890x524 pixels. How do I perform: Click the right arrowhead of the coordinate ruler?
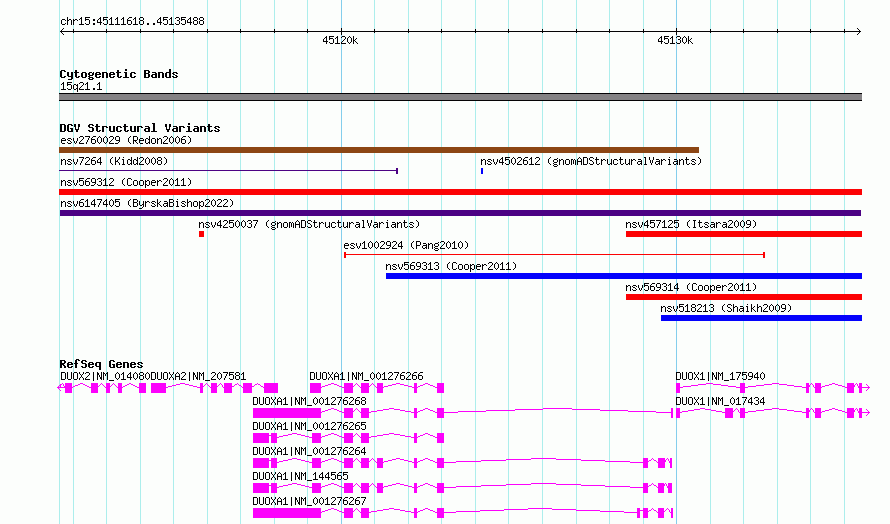858,32
